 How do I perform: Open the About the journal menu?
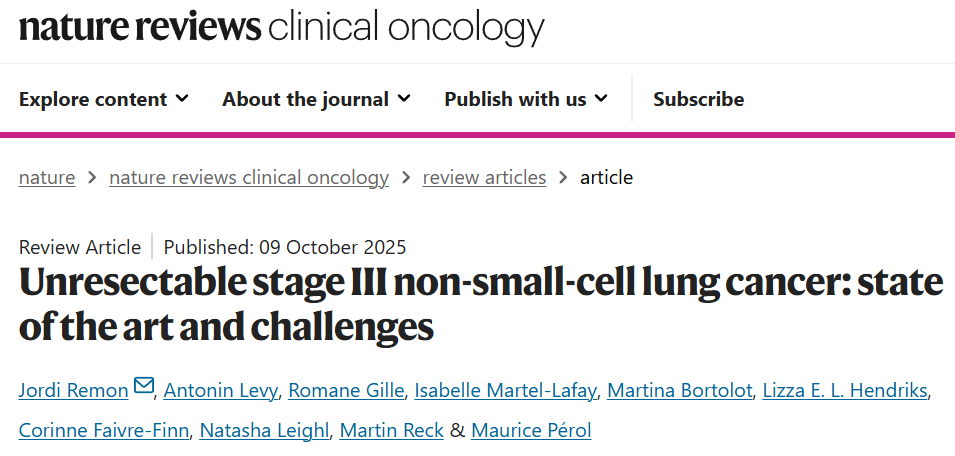(x=316, y=99)
